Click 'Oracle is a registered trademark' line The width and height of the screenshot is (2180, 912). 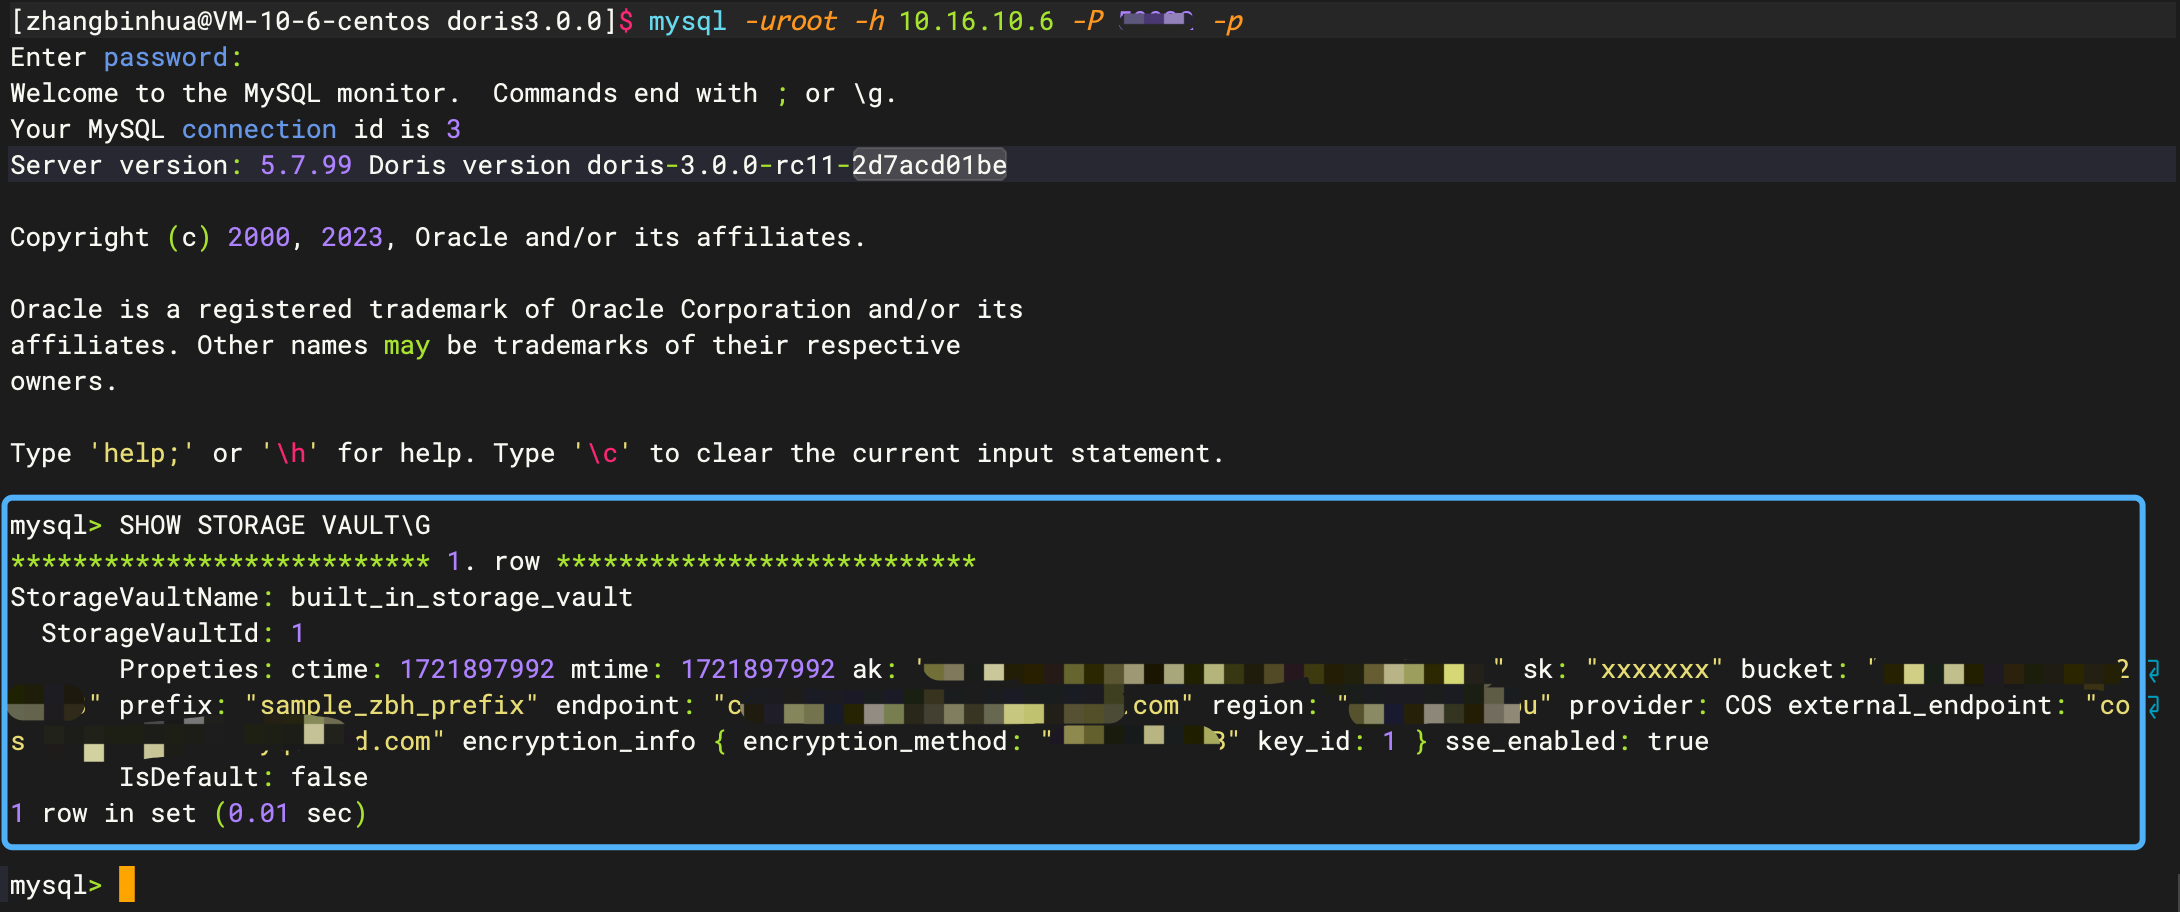pos(516,309)
